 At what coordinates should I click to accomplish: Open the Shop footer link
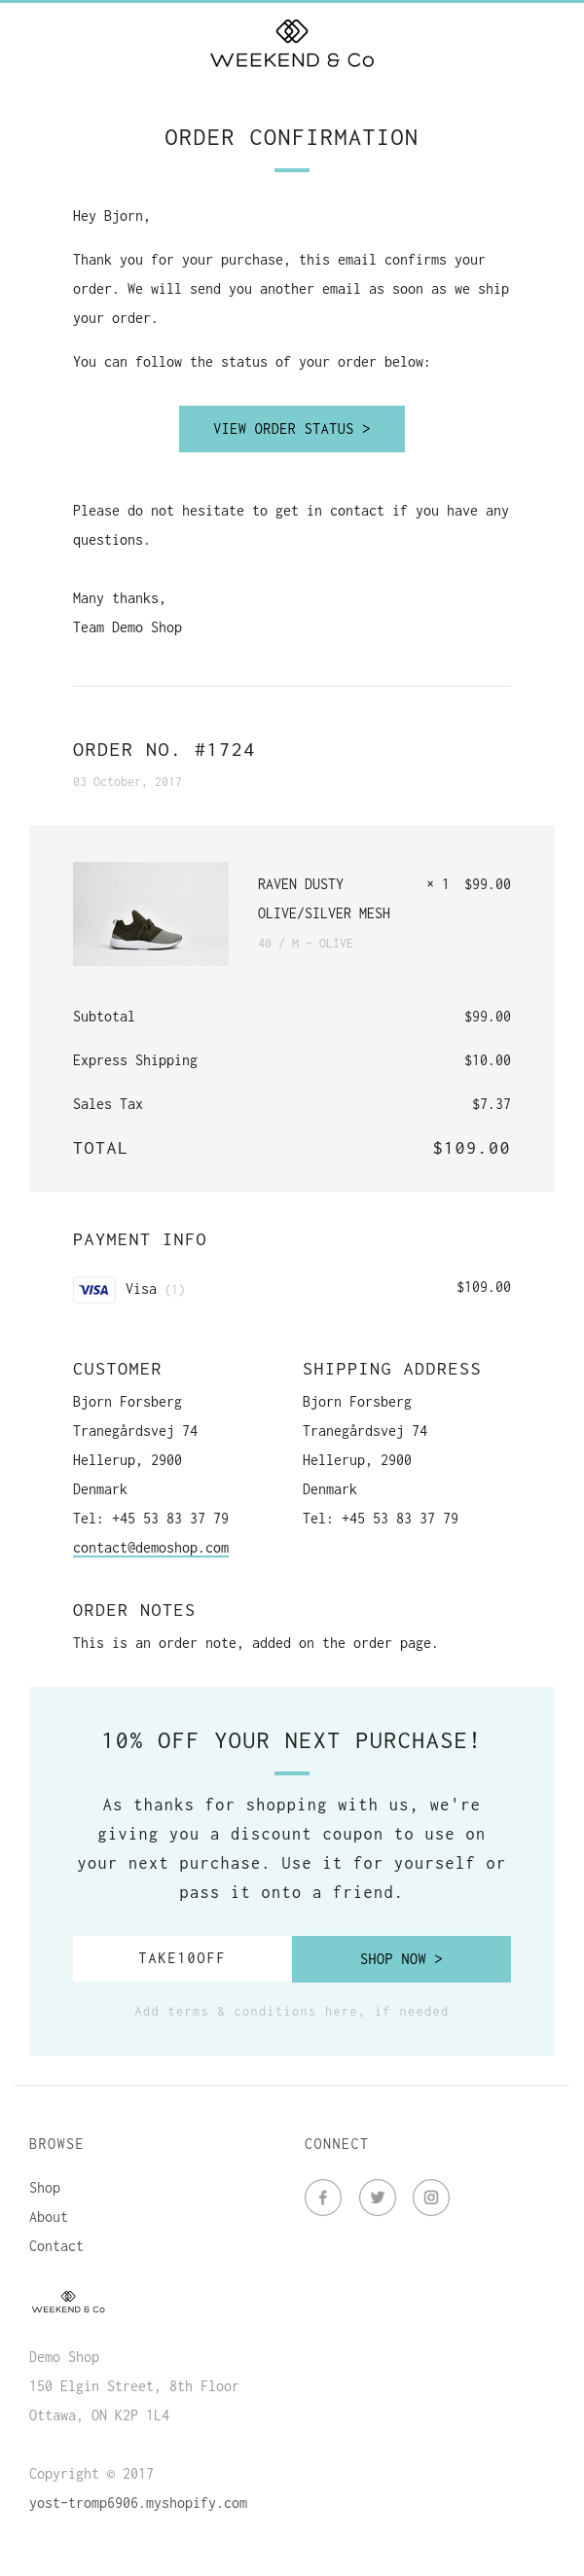coord(44,2187)
